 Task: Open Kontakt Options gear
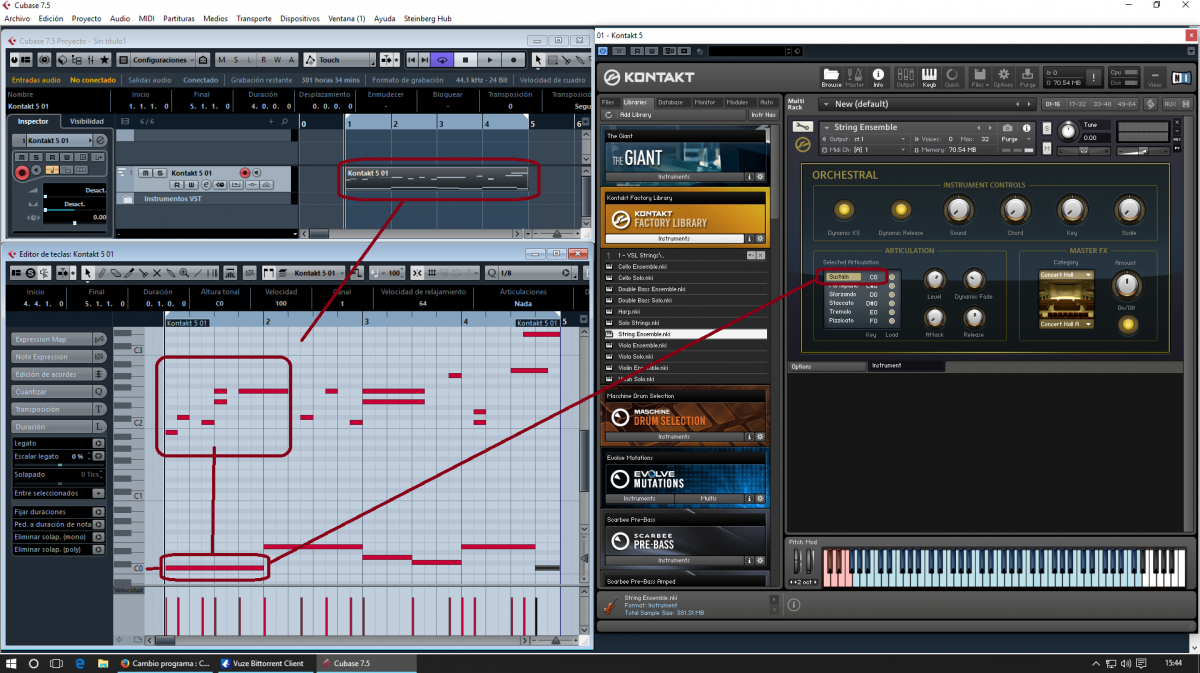(1003, 77)
